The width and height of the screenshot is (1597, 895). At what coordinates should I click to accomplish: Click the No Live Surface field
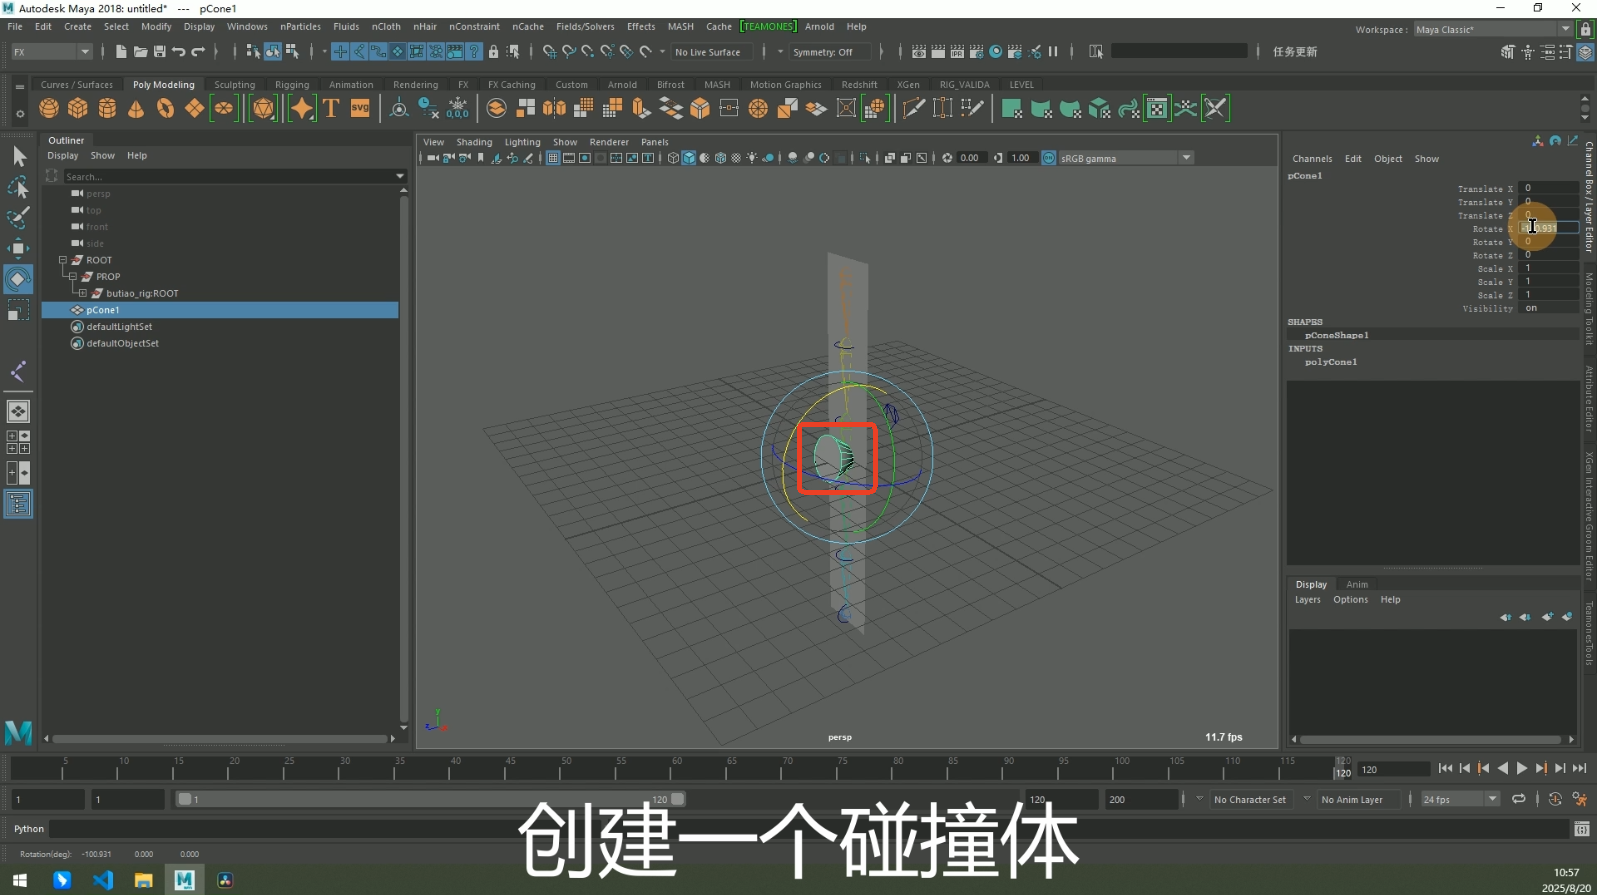[708, 52]
